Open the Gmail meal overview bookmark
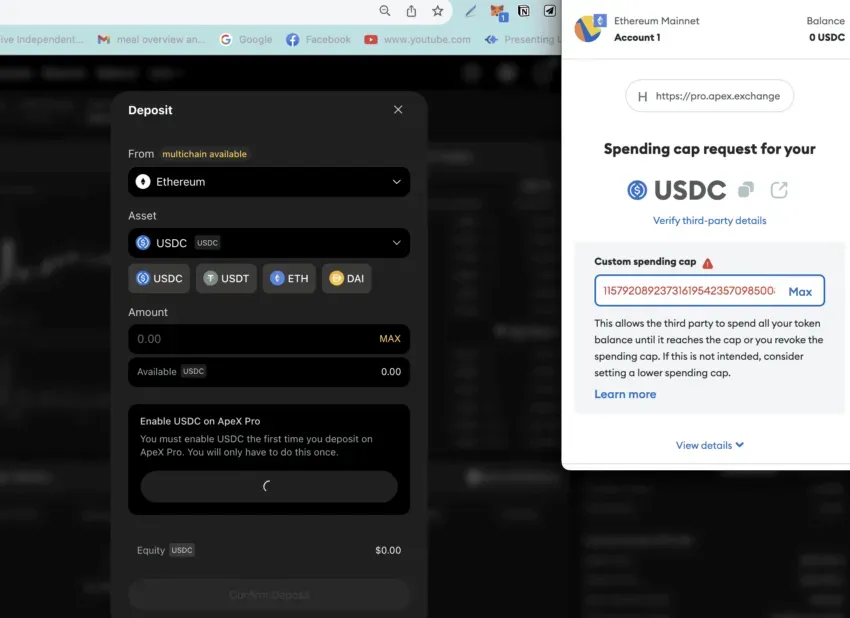Screen dimensions: 850x618 pyautogui.click(x=151, y=40)
